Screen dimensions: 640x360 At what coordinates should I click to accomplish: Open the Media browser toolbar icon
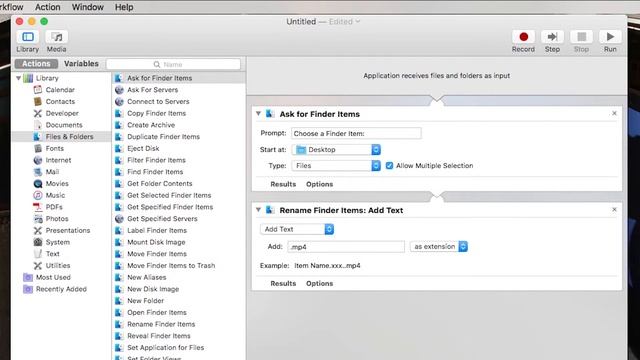tap(57, 37)
